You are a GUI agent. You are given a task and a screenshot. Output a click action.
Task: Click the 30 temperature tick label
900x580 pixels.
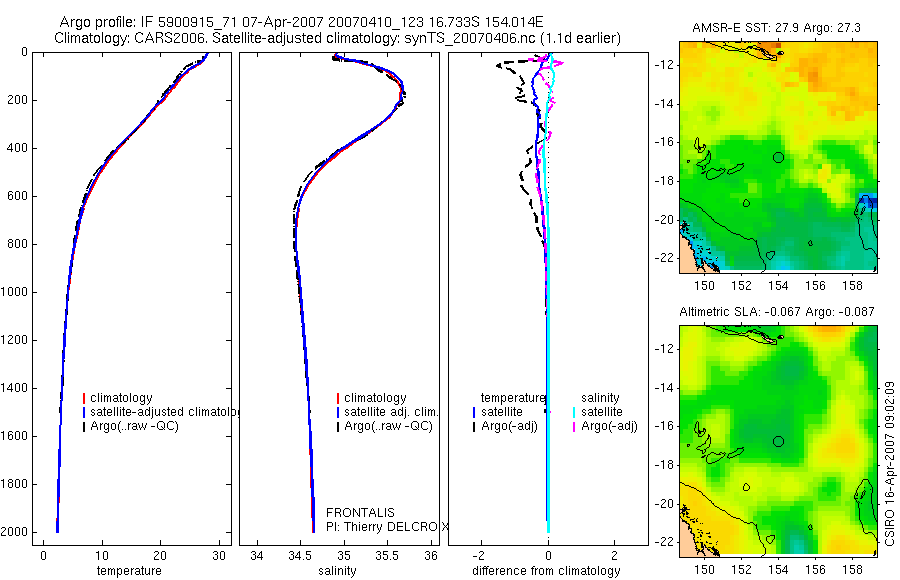click(x=219, y=556)
